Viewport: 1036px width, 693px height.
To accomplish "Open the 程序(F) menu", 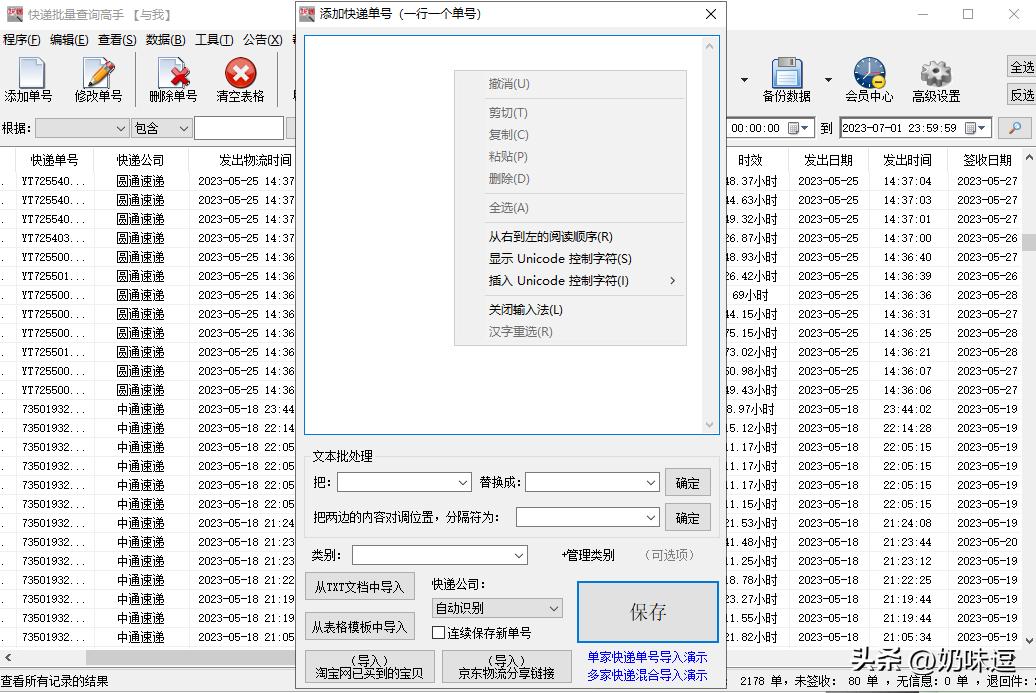I will click(x=22, y=40).
